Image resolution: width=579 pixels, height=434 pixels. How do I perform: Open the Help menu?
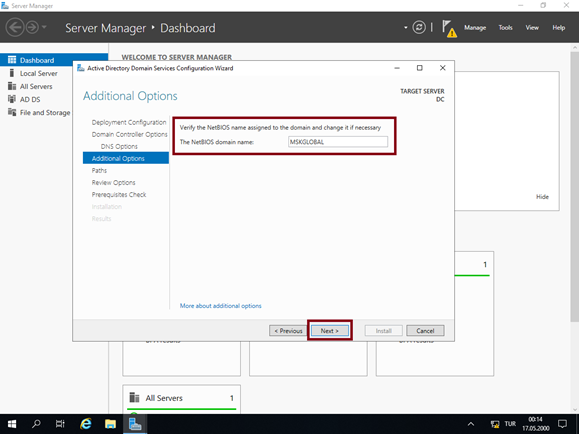pos(559,28)
